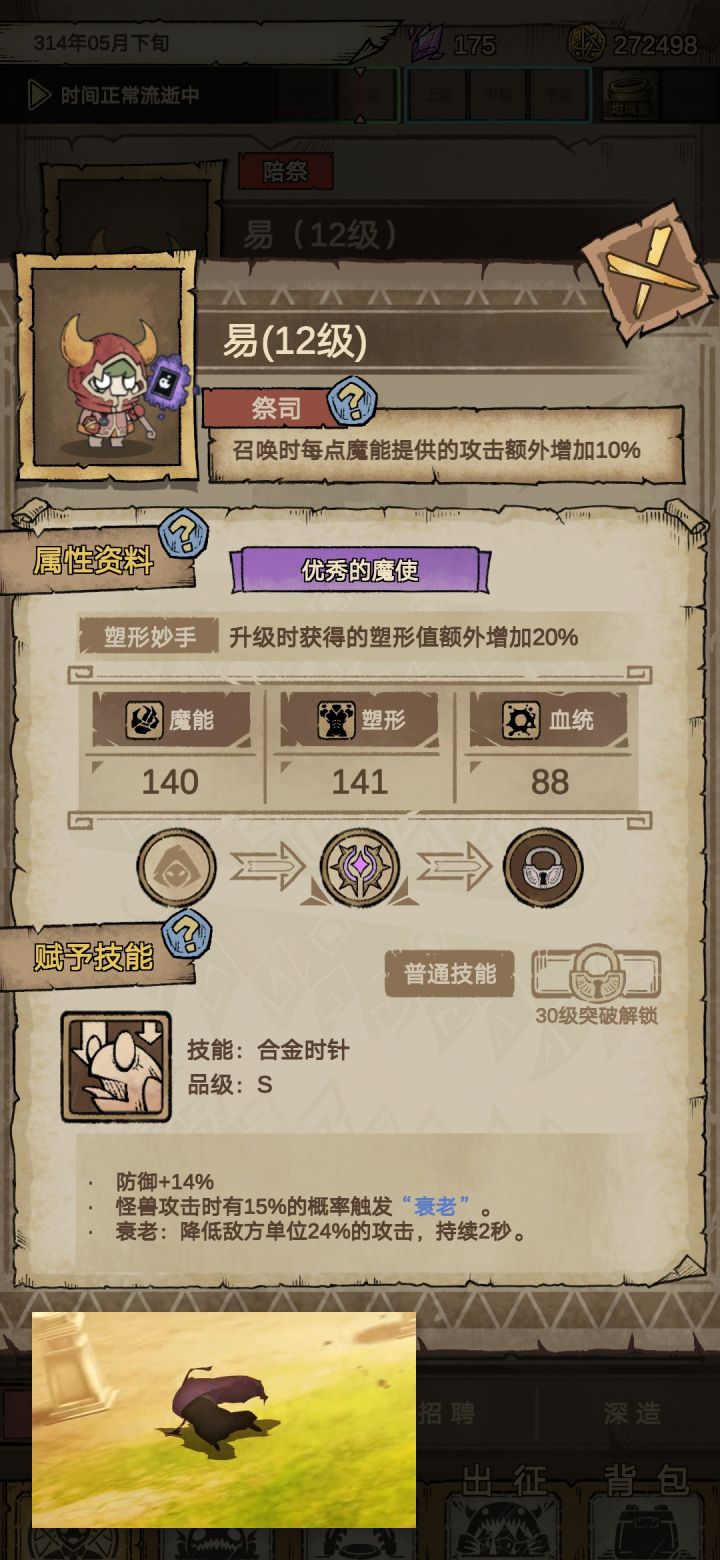Open help for 祭司 class question mark

pyautogui.click(x=350, y=403)
